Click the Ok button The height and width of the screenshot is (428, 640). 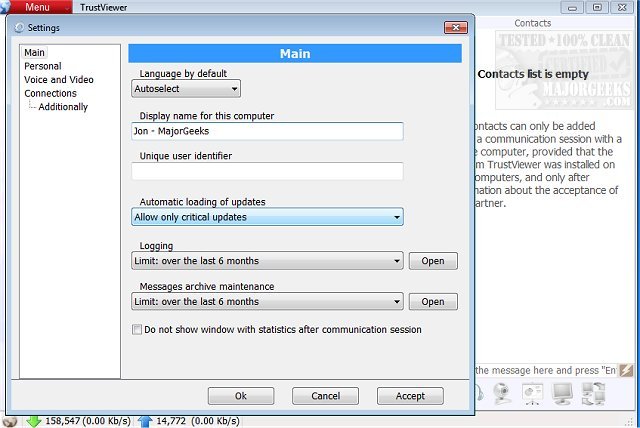[241, 396]
